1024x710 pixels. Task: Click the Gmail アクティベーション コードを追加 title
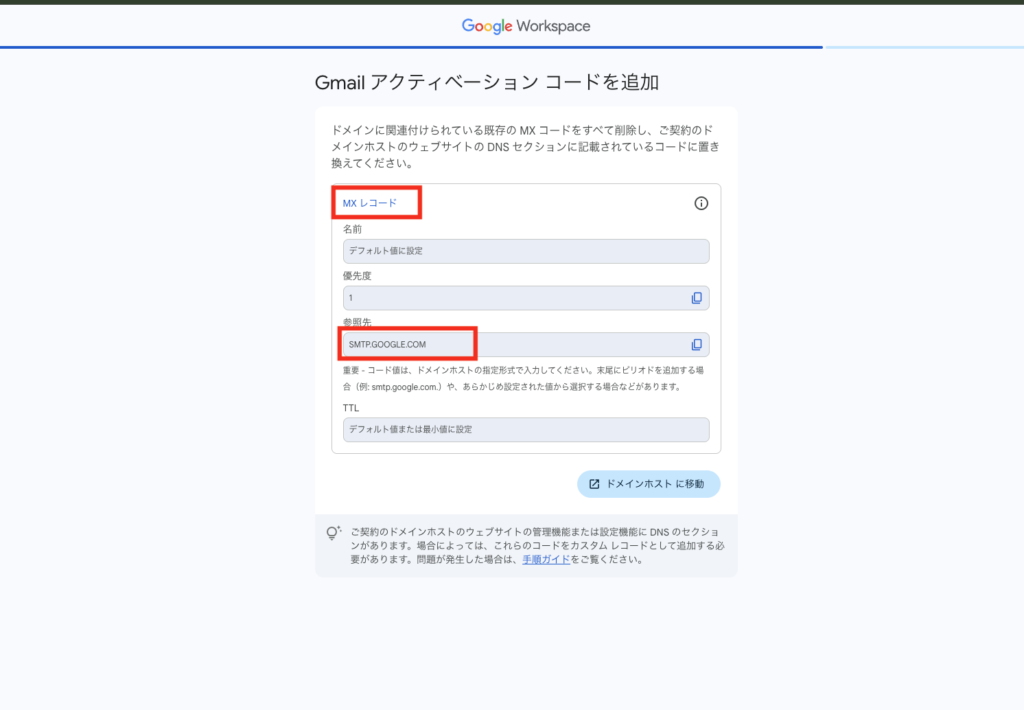pyautogui.click(x=487, y=83)
